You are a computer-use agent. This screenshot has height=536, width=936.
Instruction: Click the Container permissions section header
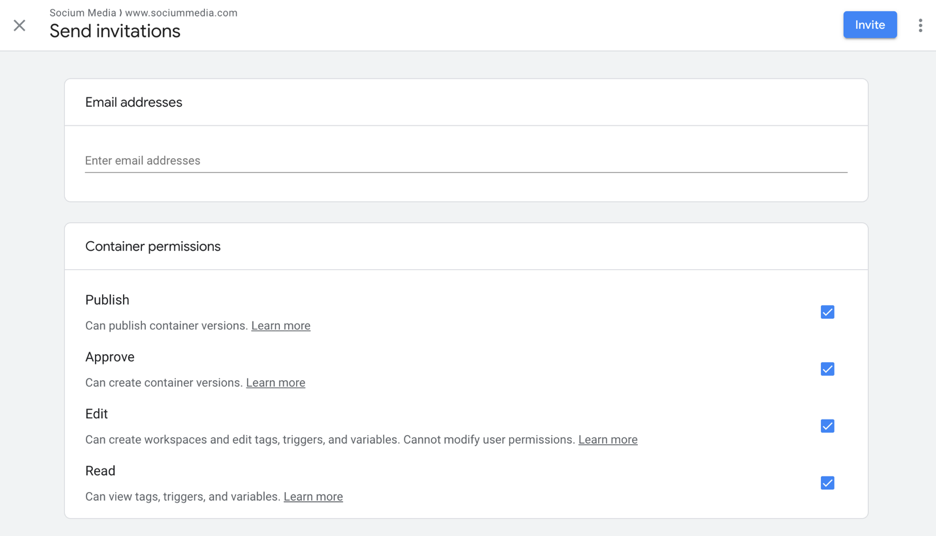153,247
